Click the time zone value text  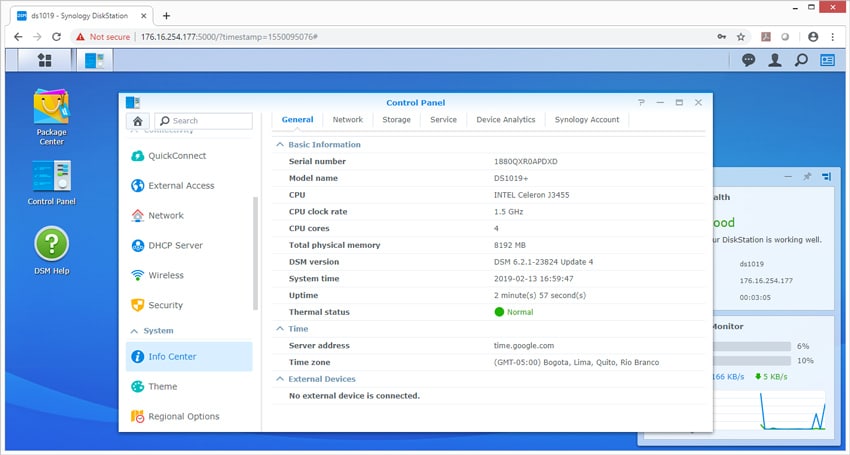click(577, 362)
